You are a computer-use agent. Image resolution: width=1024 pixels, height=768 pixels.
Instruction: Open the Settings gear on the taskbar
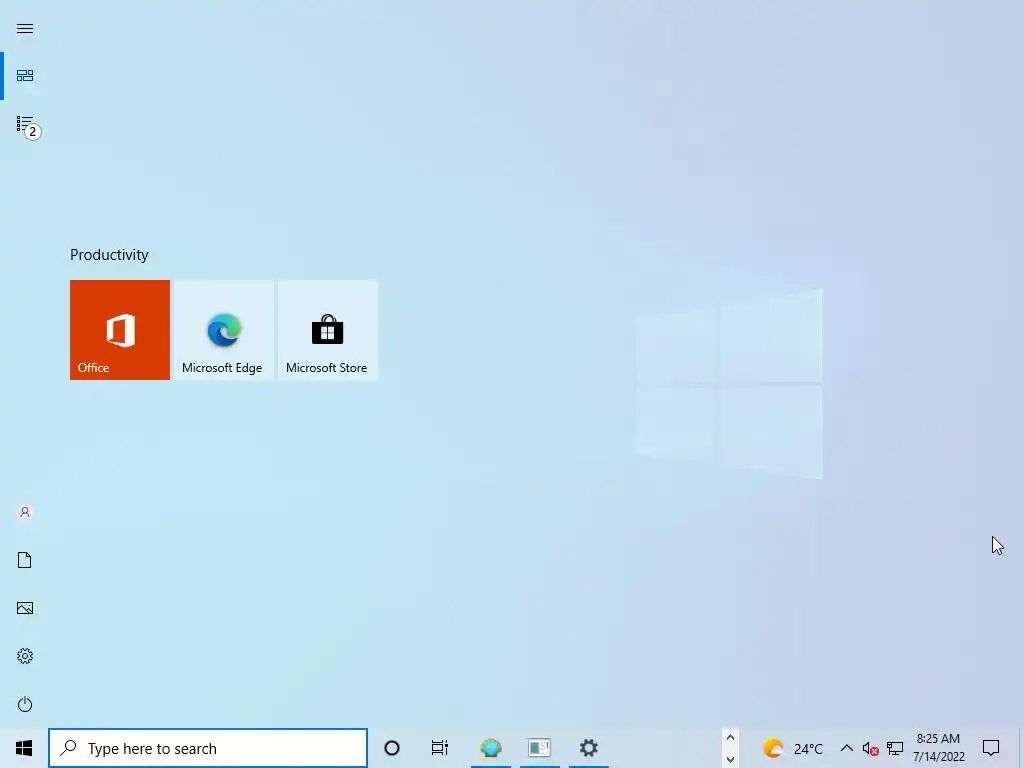(x=588, y=748)
